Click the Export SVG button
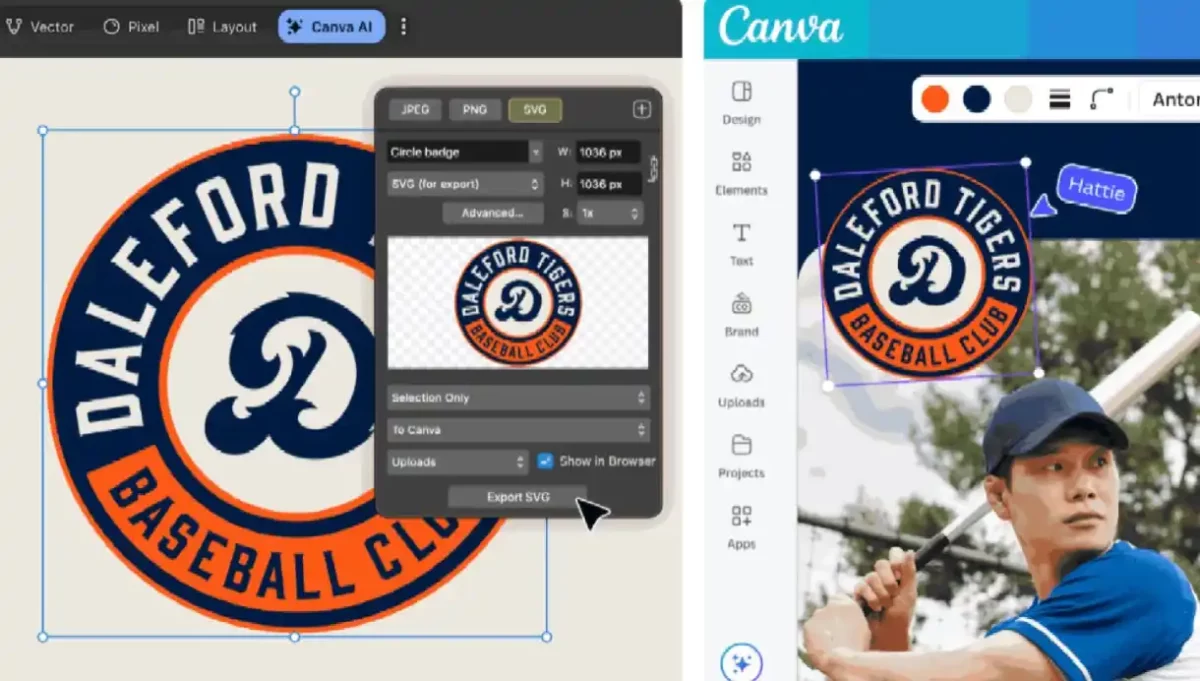1200x681 pixels. pyautogui.click(x=517, y=497)
